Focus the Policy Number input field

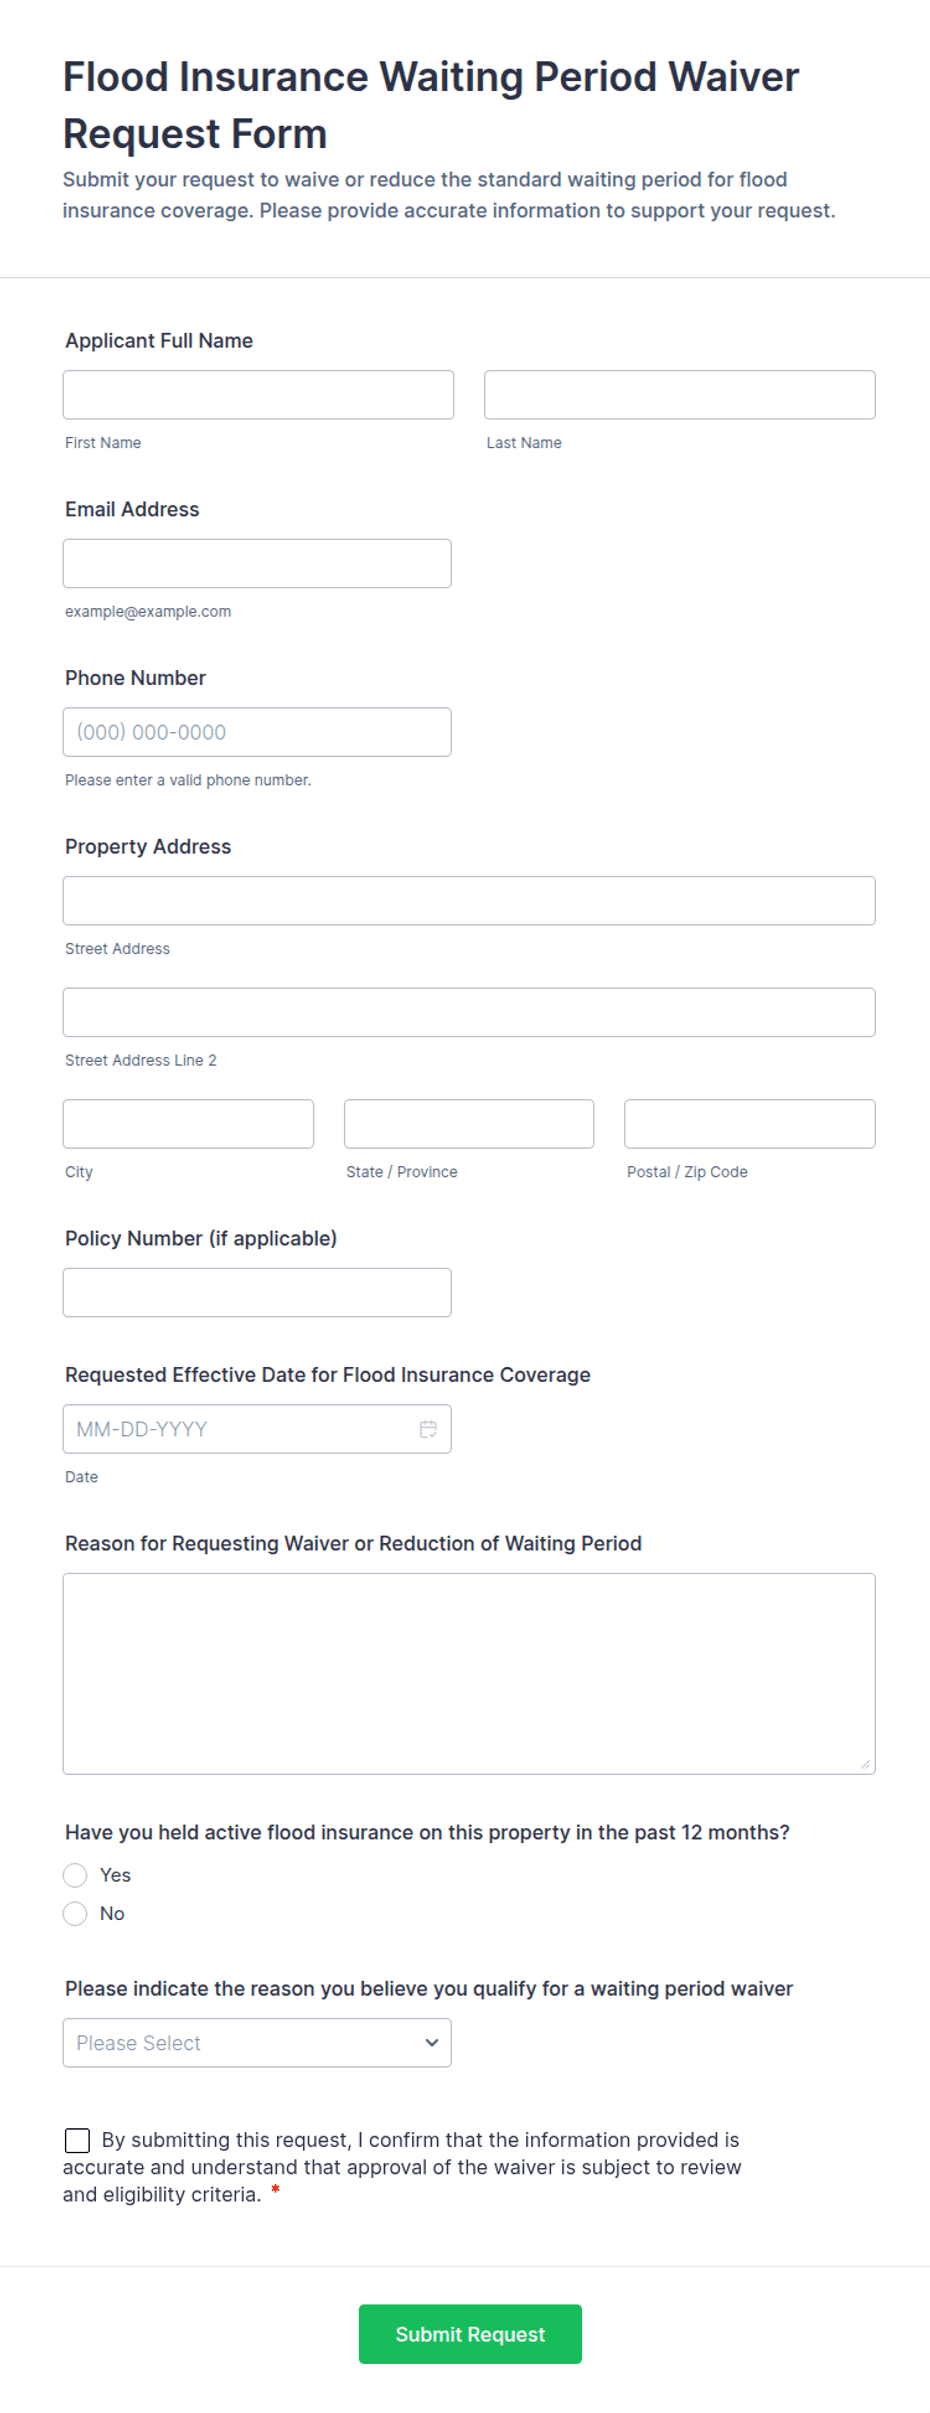coord(257,1292)
